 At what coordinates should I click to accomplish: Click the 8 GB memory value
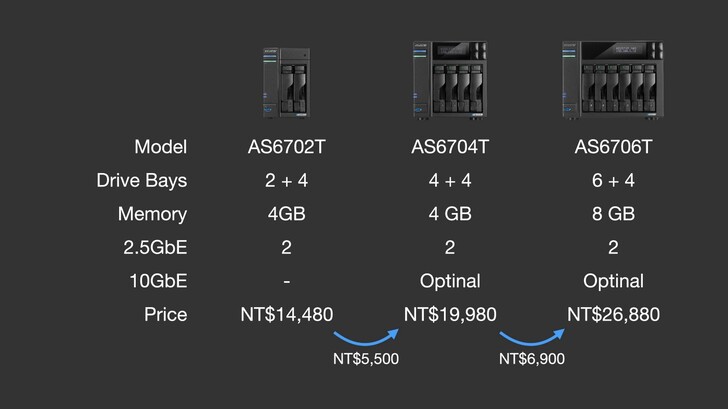click(613, 214)
